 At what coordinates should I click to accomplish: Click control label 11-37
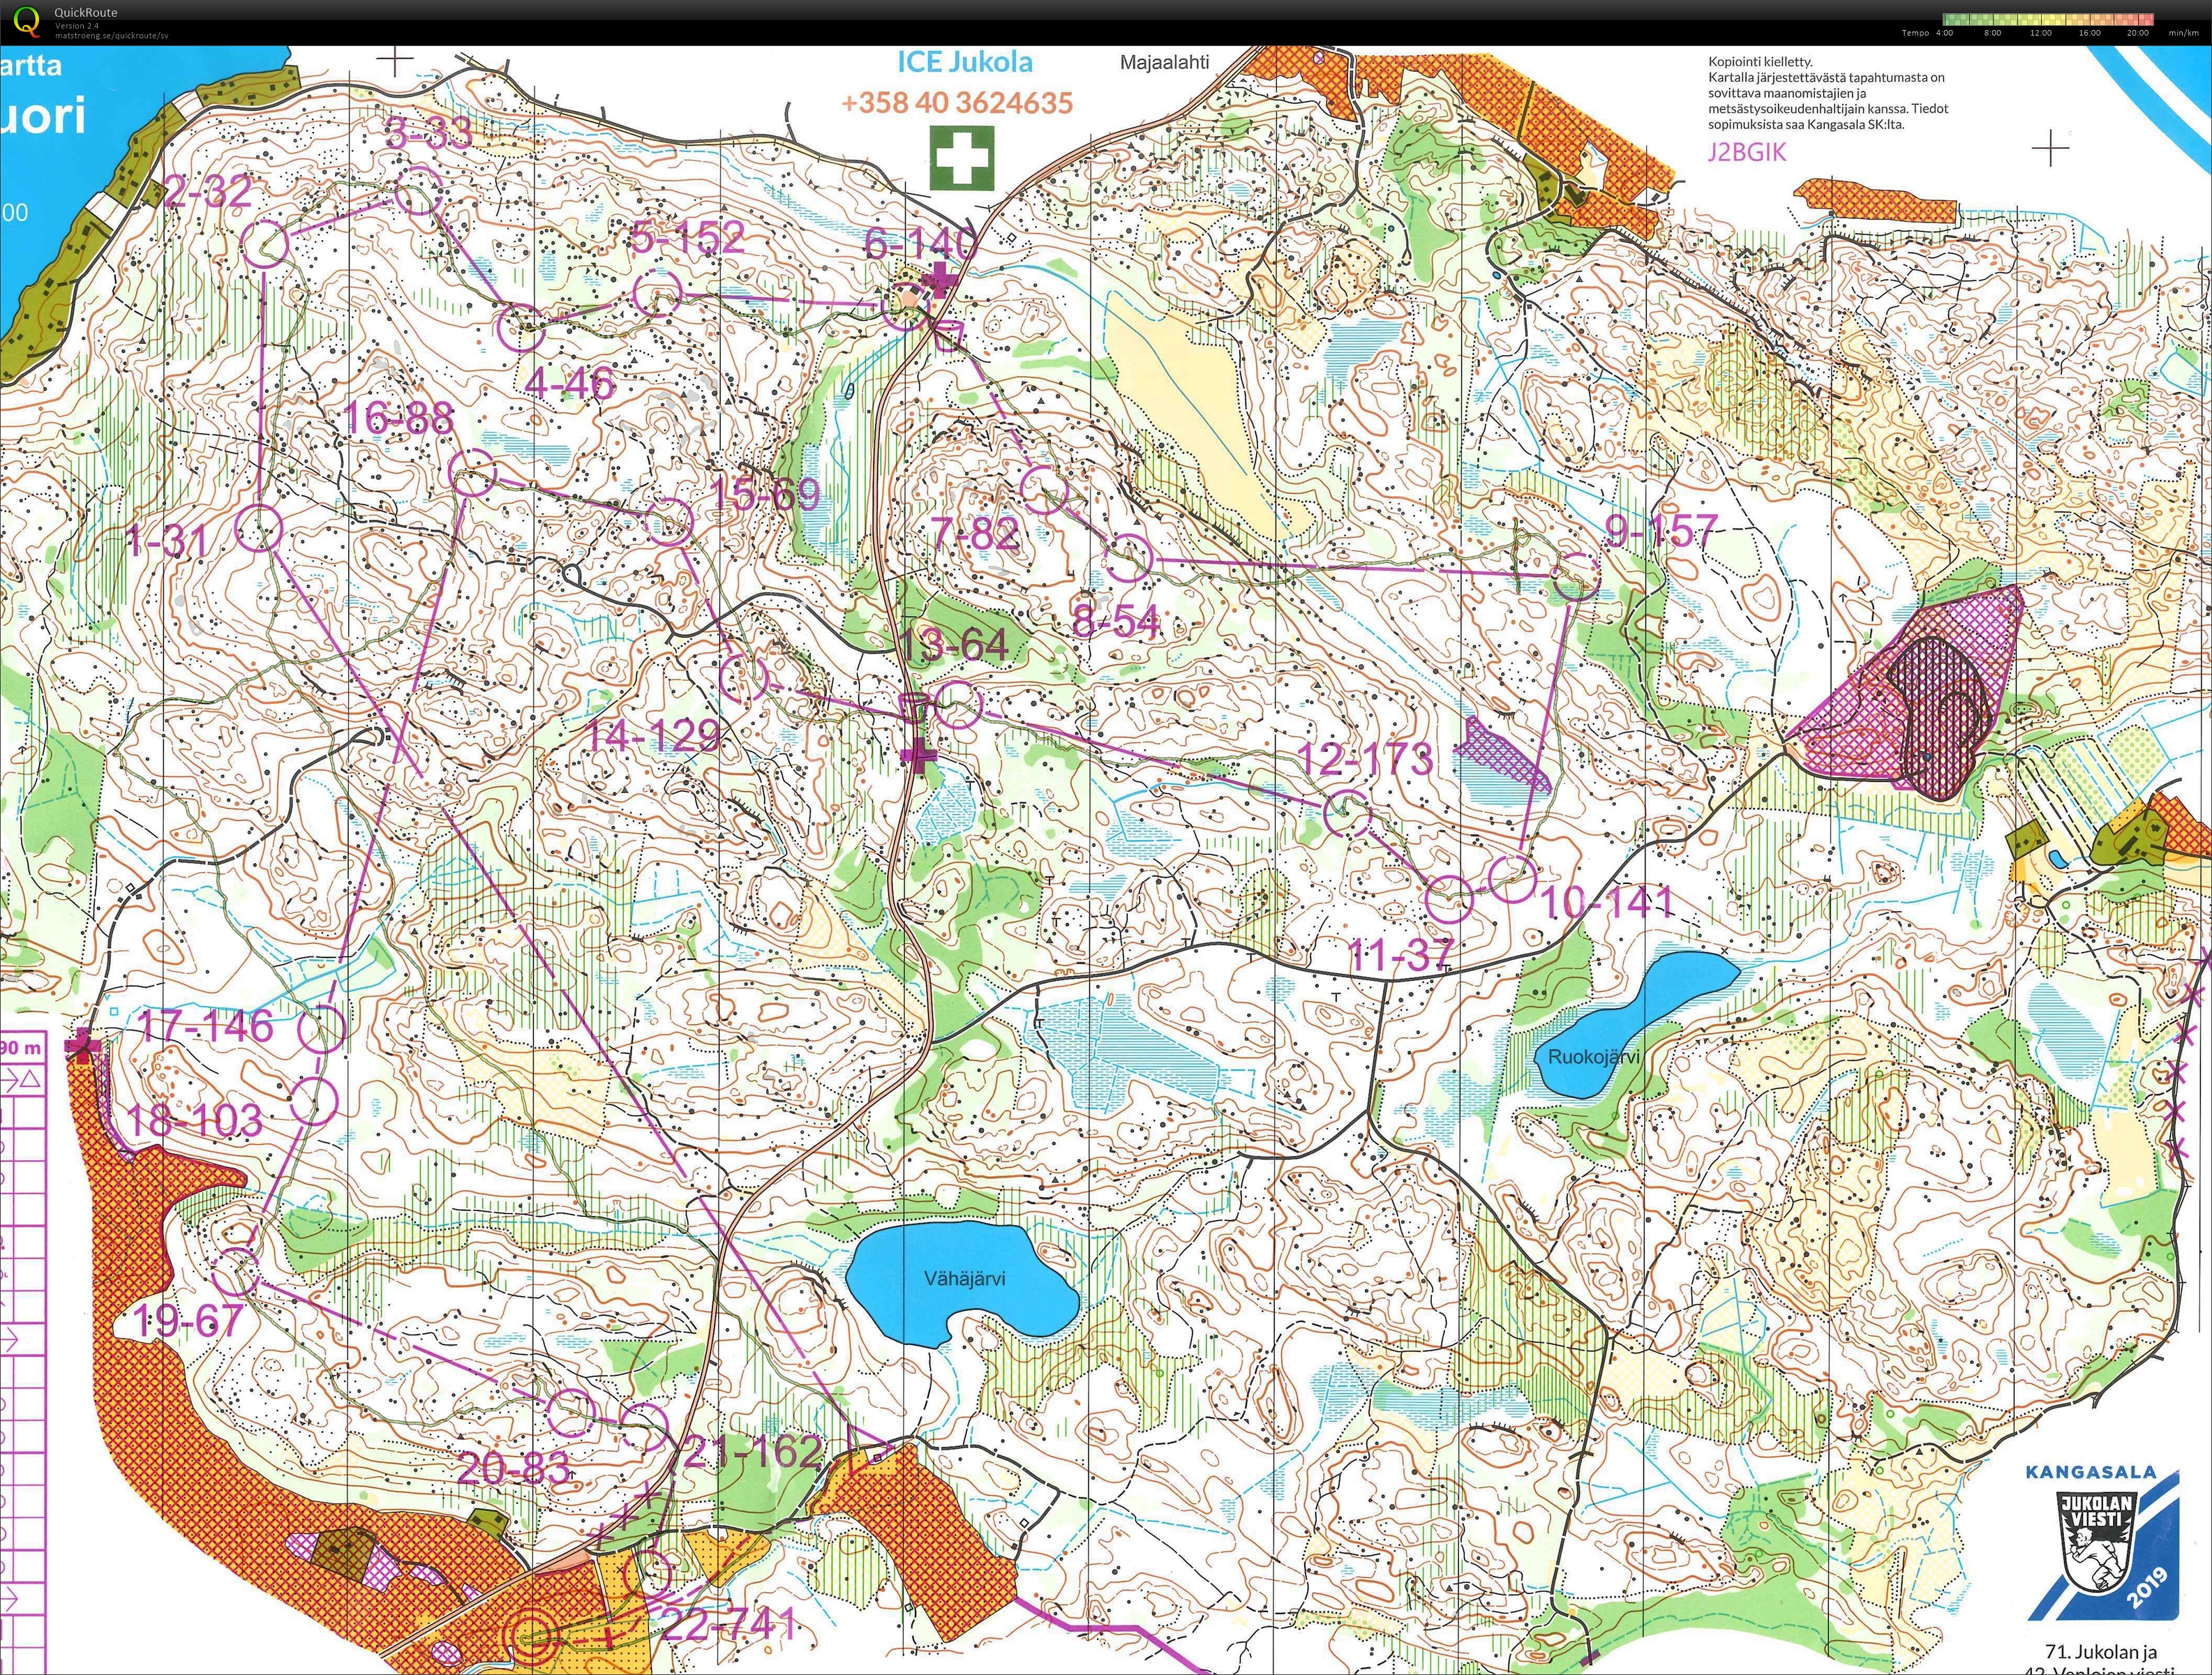[1400, 956]
